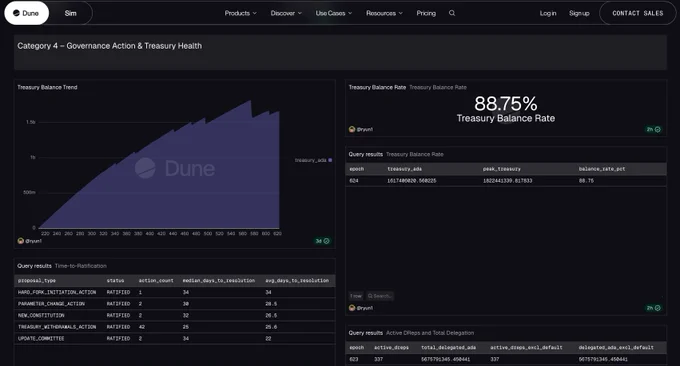Select the epoch value 624

pyautogui.click(x=354, y=180)
